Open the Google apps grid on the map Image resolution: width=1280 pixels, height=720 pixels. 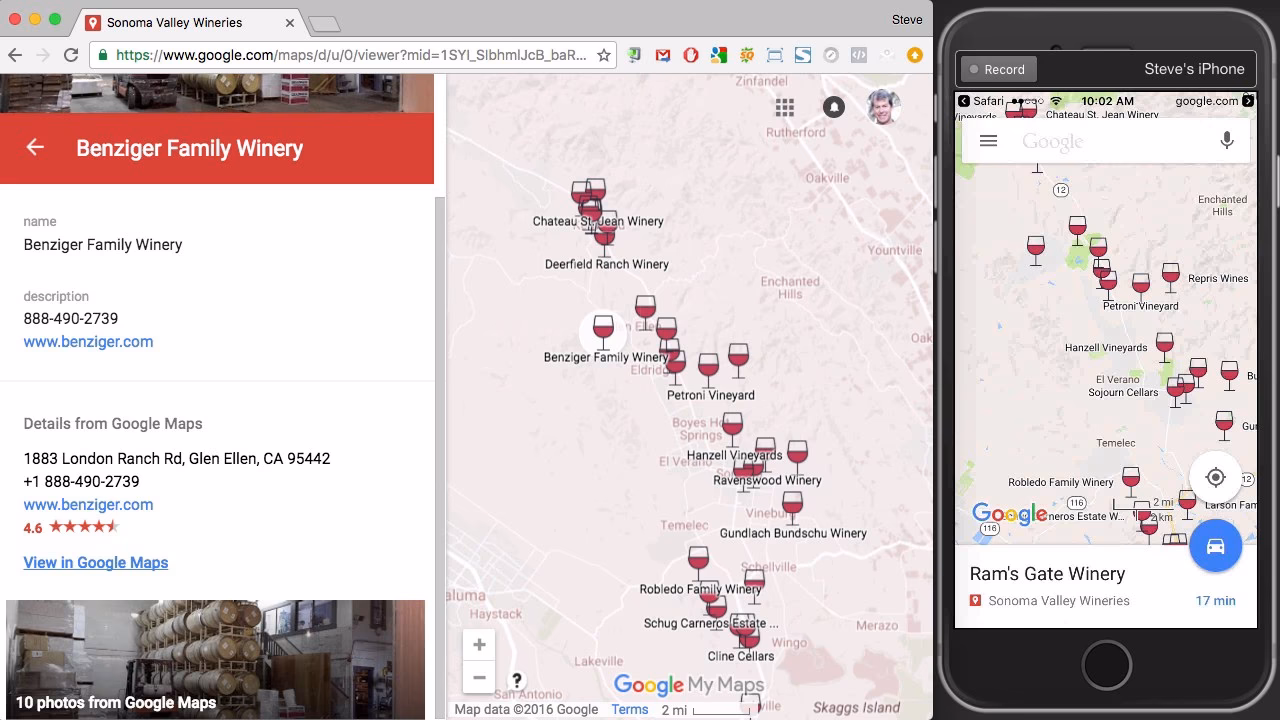pyautogui.click(x=785, y=106)
